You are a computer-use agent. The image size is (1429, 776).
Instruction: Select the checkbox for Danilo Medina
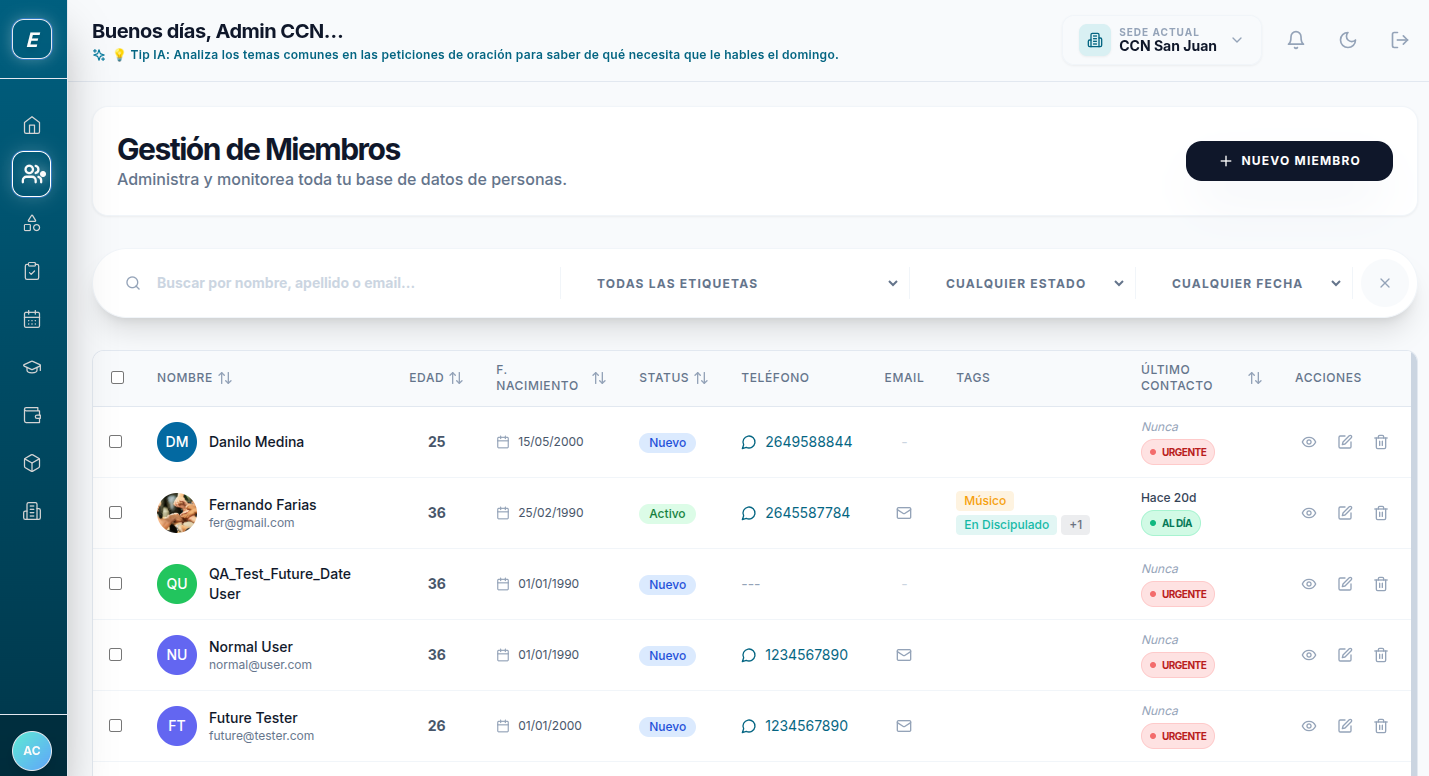click(x=116, y=441)
